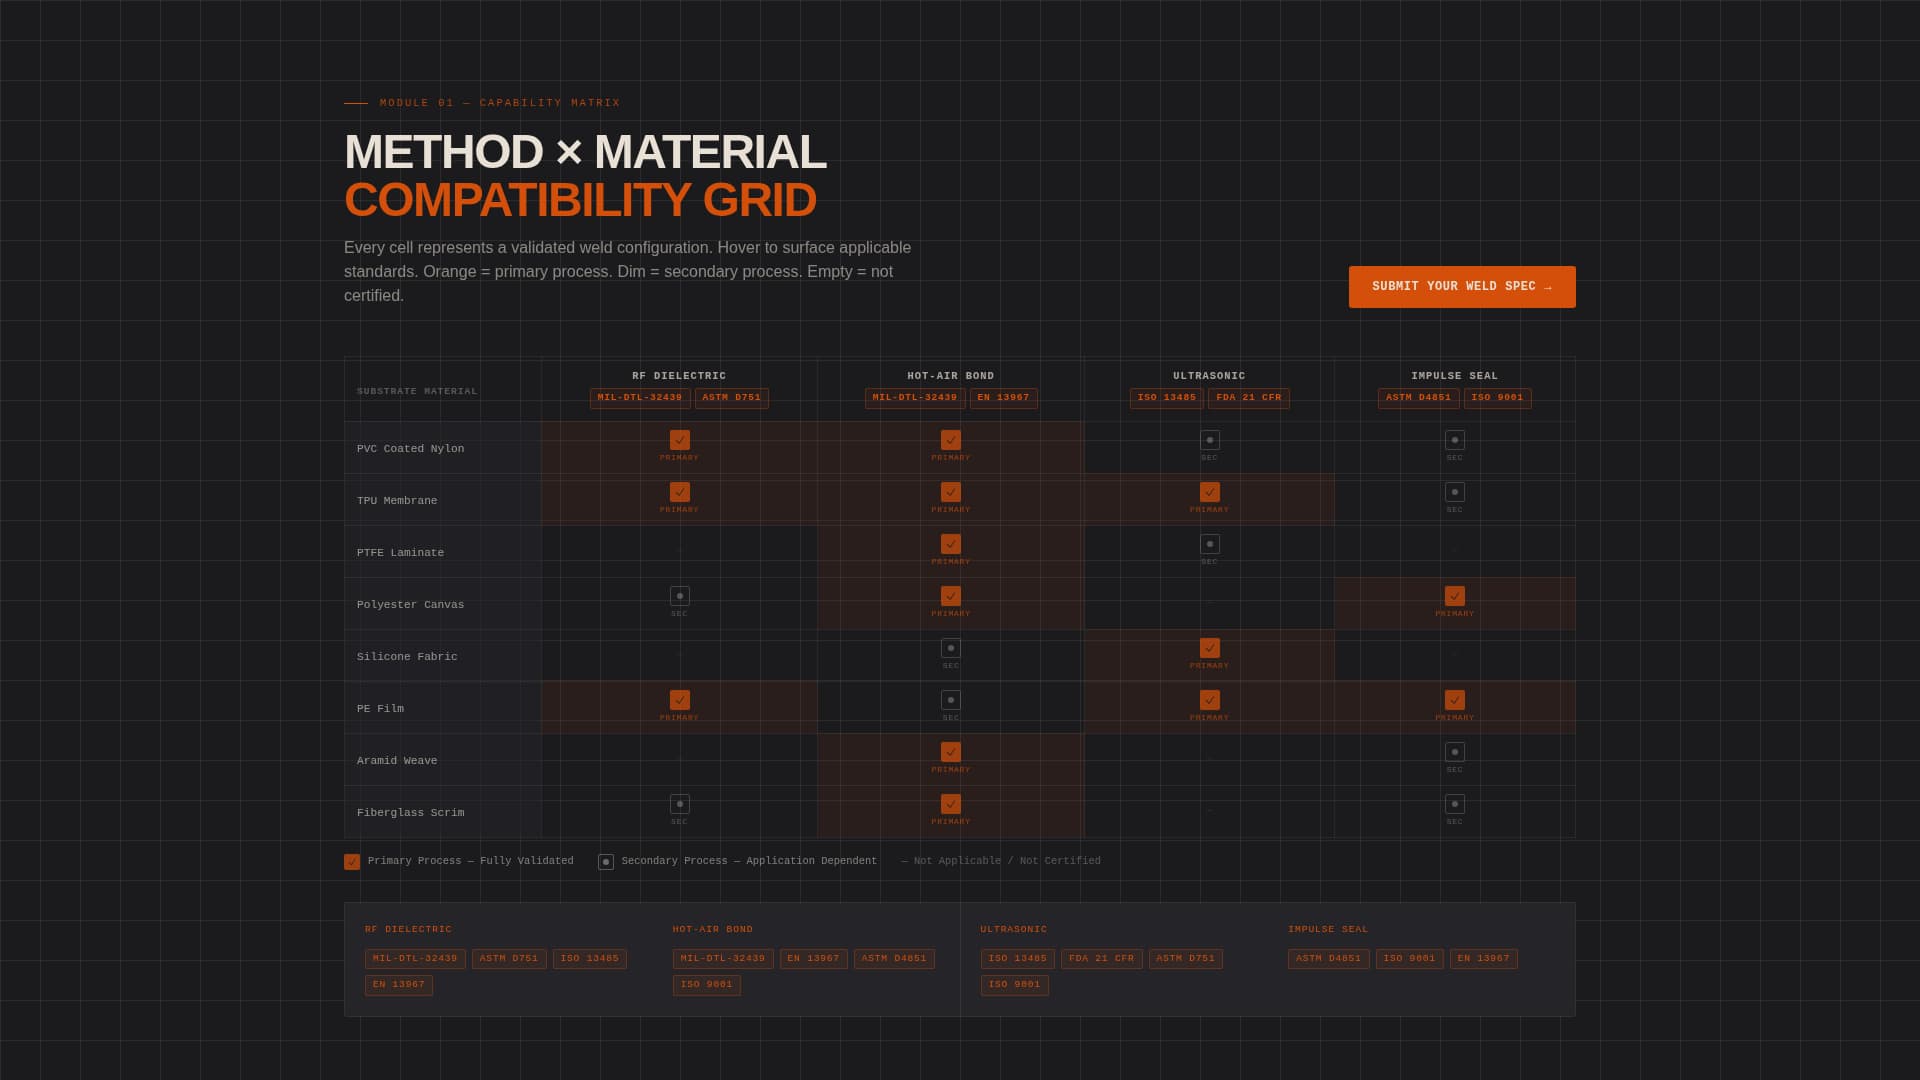Image resolution: width=1920 pixels, height=1080 pixels.
Task: Select the PE Film Impulse Seal check icon
Action: (1455, 700)
